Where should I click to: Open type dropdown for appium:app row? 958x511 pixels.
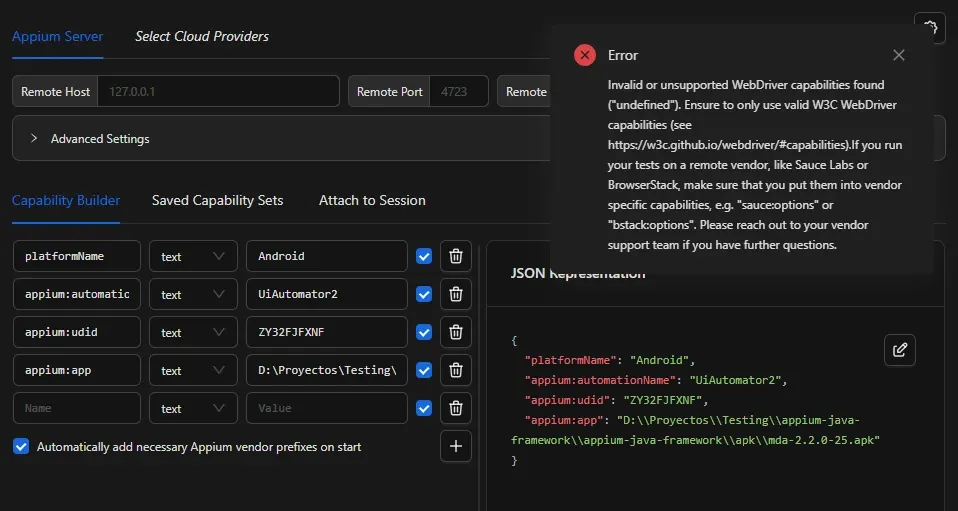pyautogui.click(x=193, y=370)
